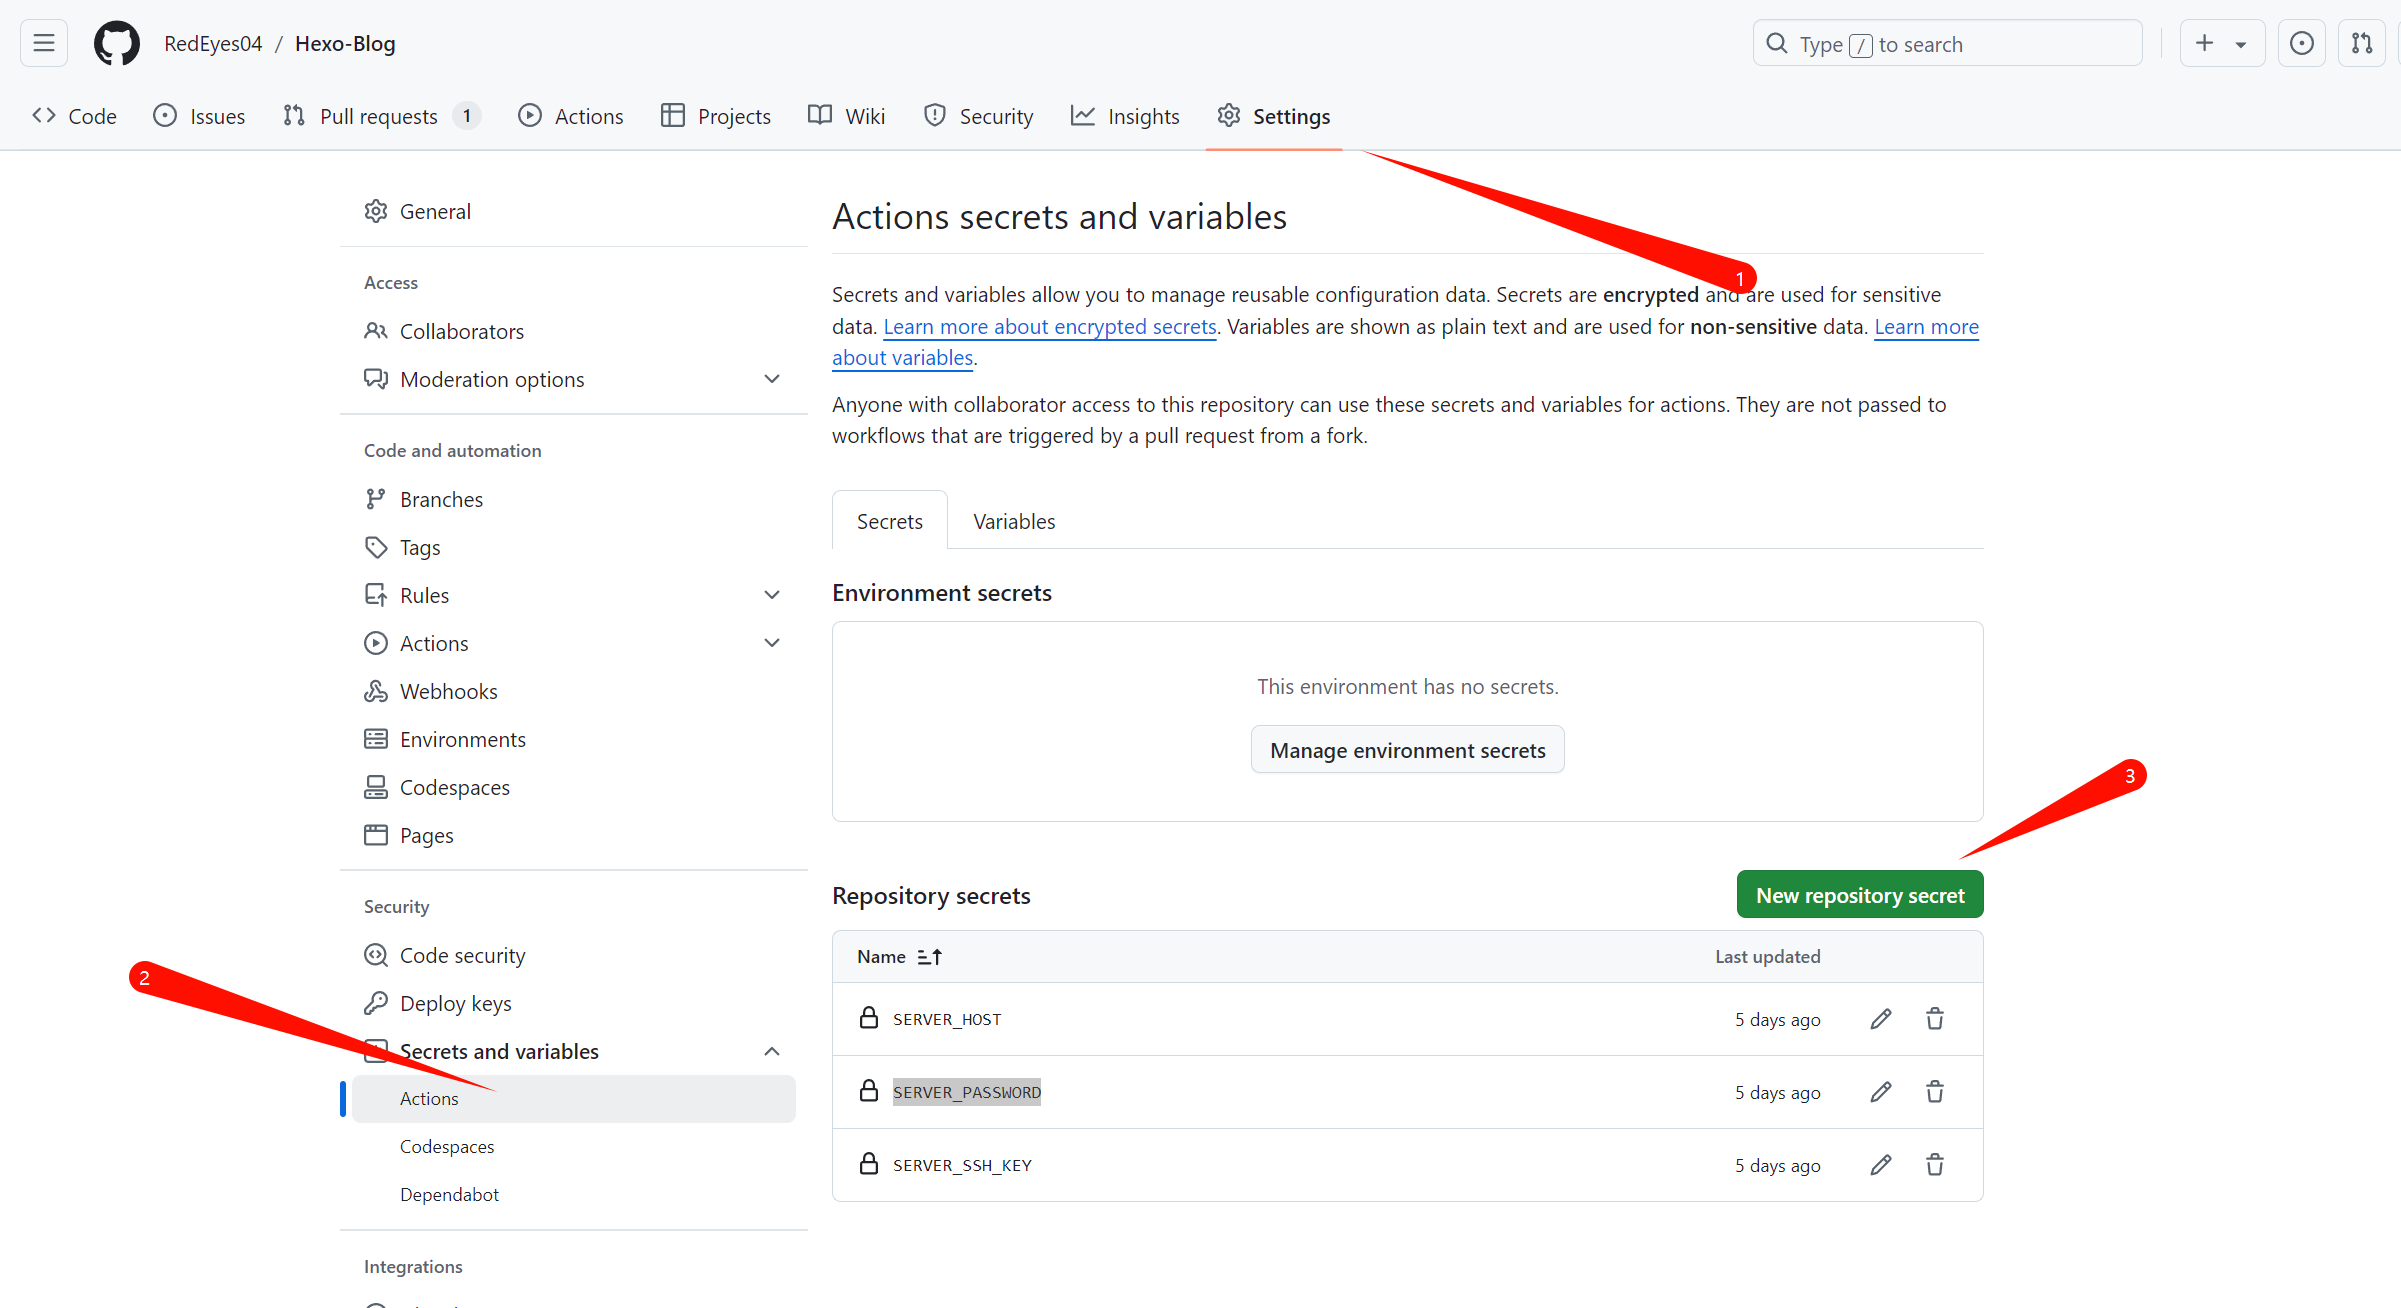Sort secrets by Name column arrow
This screenshot has height=1308, width=2401.
(x=929, y=957)
